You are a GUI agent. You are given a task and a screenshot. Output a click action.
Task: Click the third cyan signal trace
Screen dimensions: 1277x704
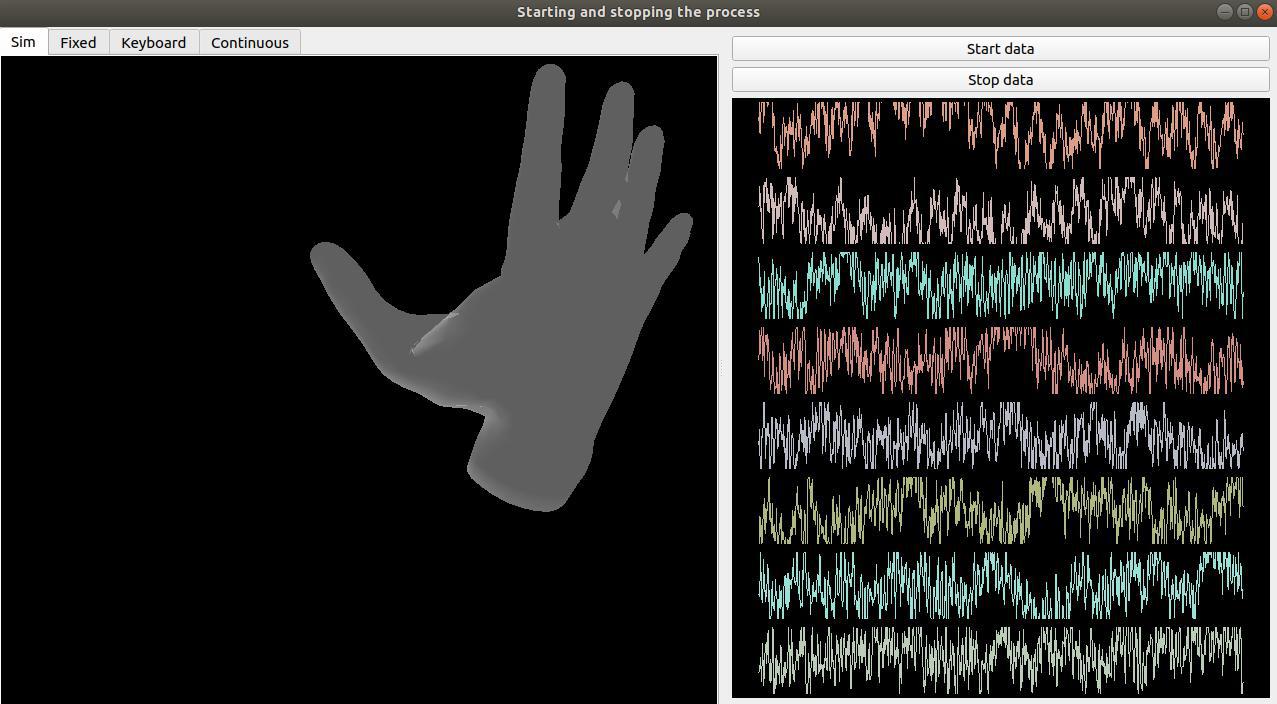tap(1000, 285)
